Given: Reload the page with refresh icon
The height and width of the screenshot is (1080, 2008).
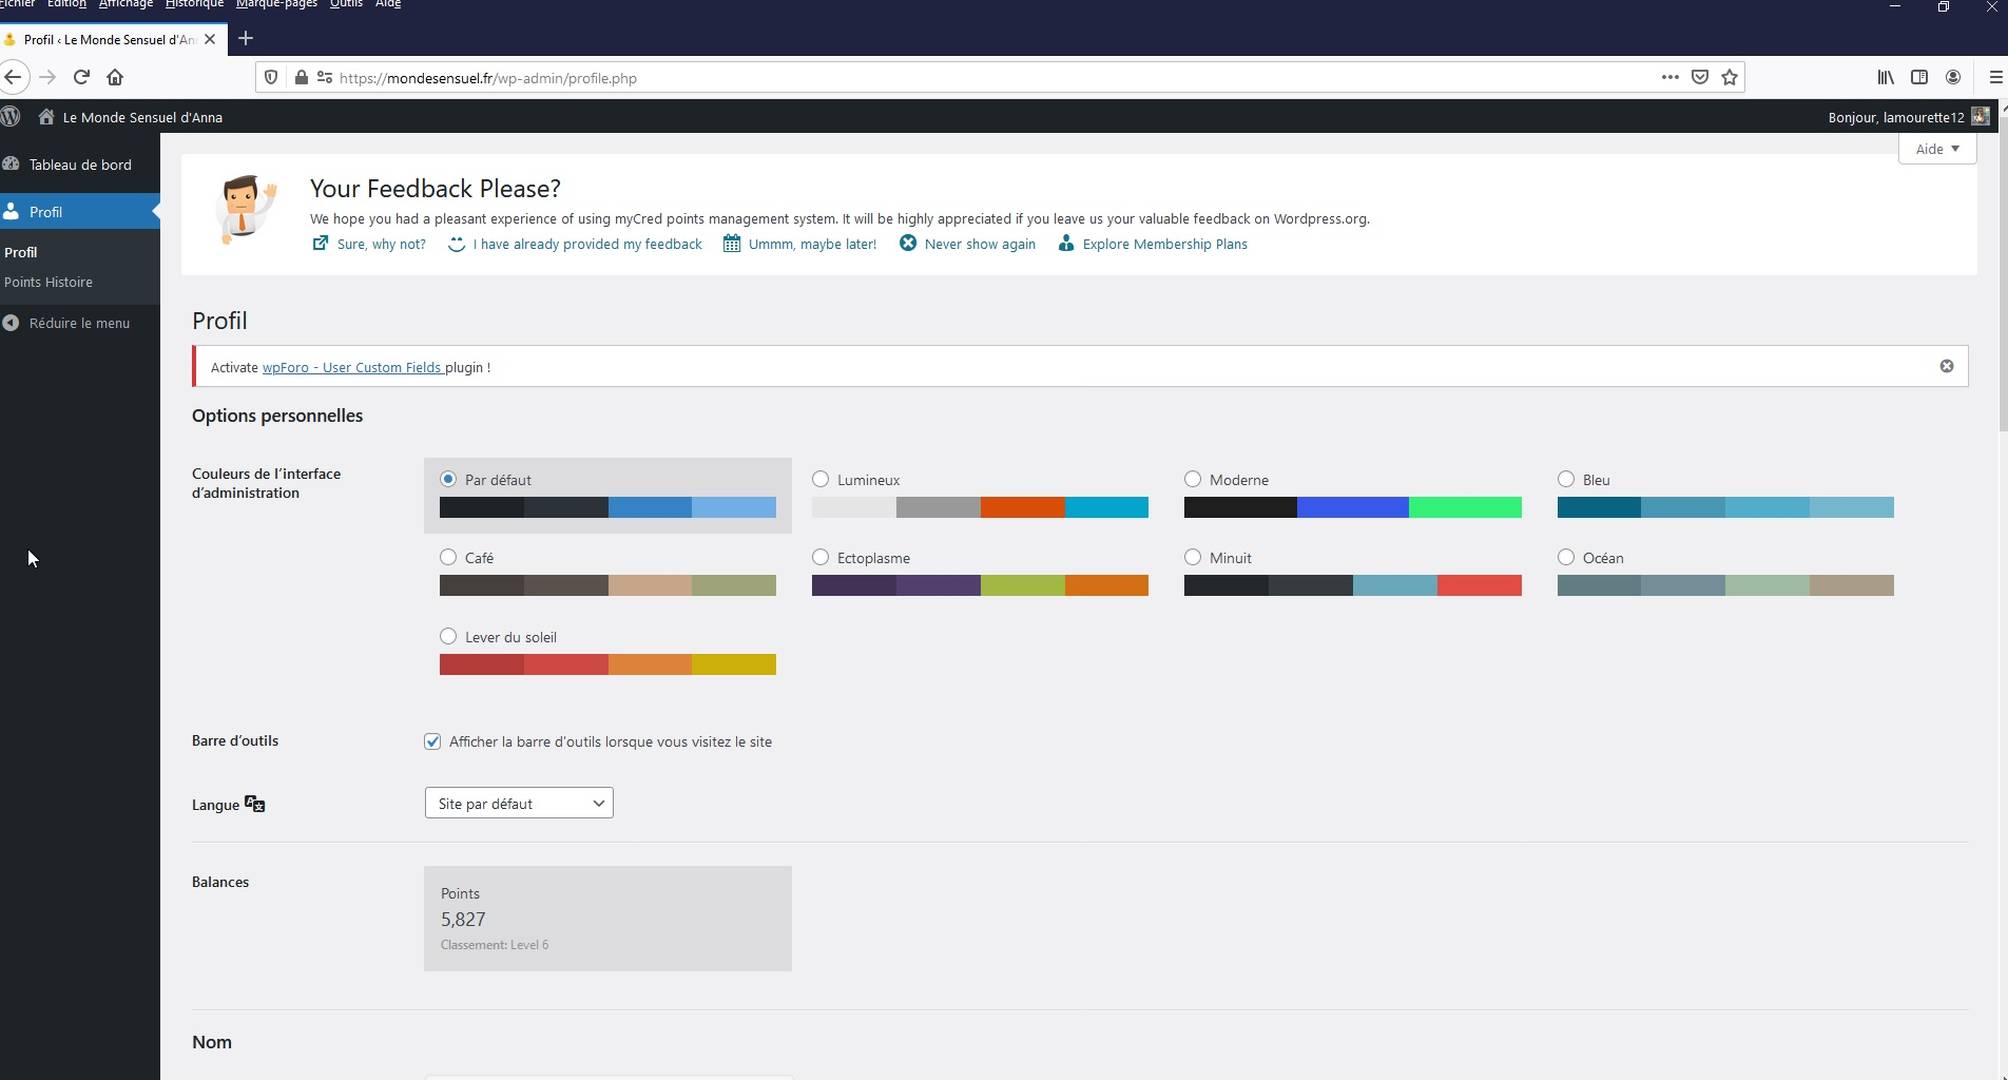Looking at the screenshot, I should coord(82,77).
